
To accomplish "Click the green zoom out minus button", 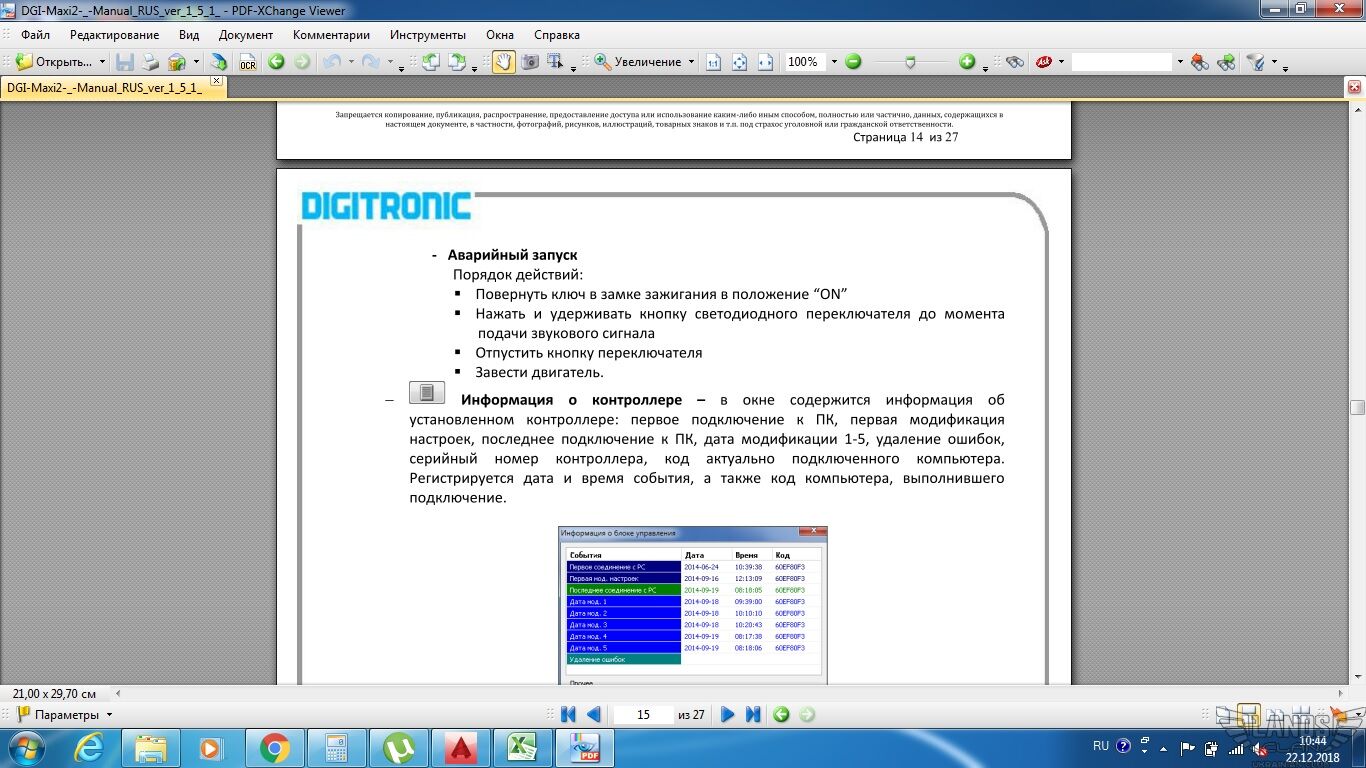I will [853, 62].
